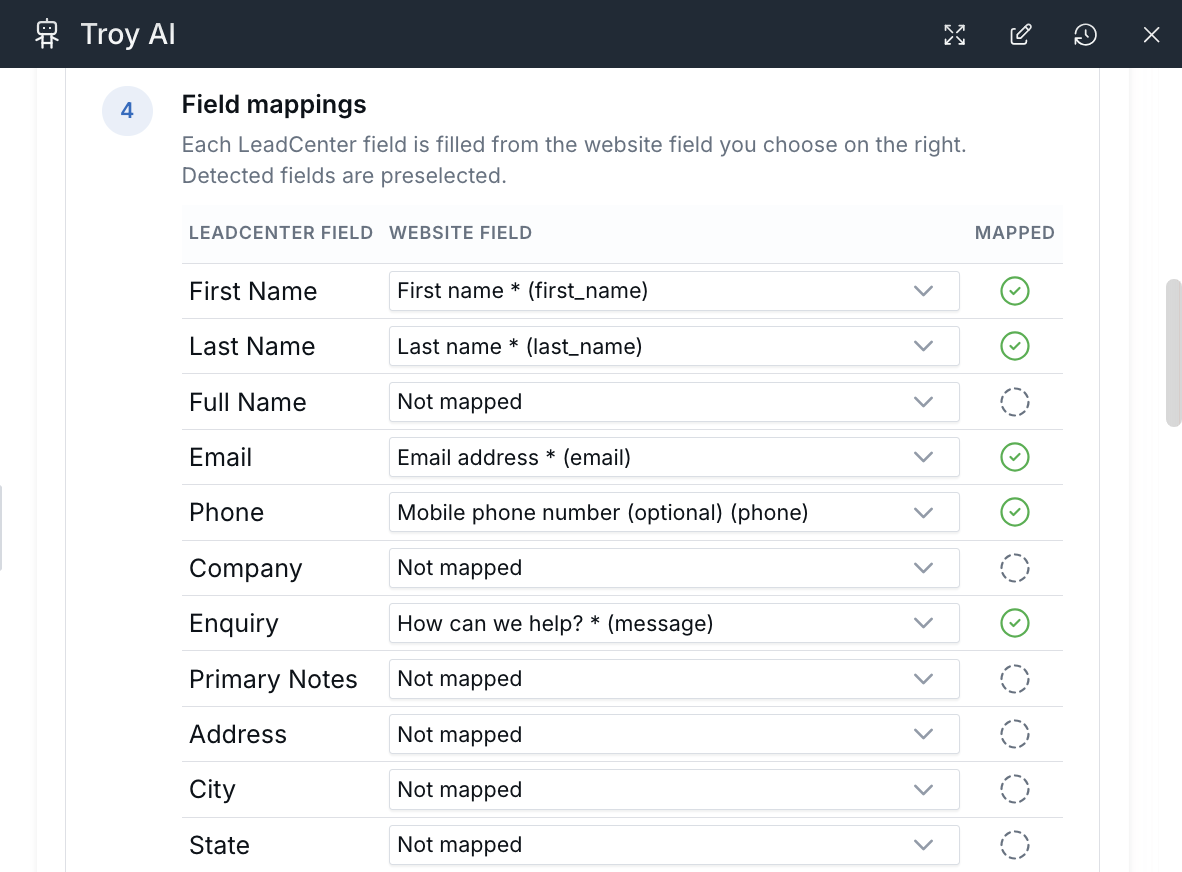Click the unmapped dashed circle for City
Viewport: 1182px width, 872px height.
coord(1015,789)
